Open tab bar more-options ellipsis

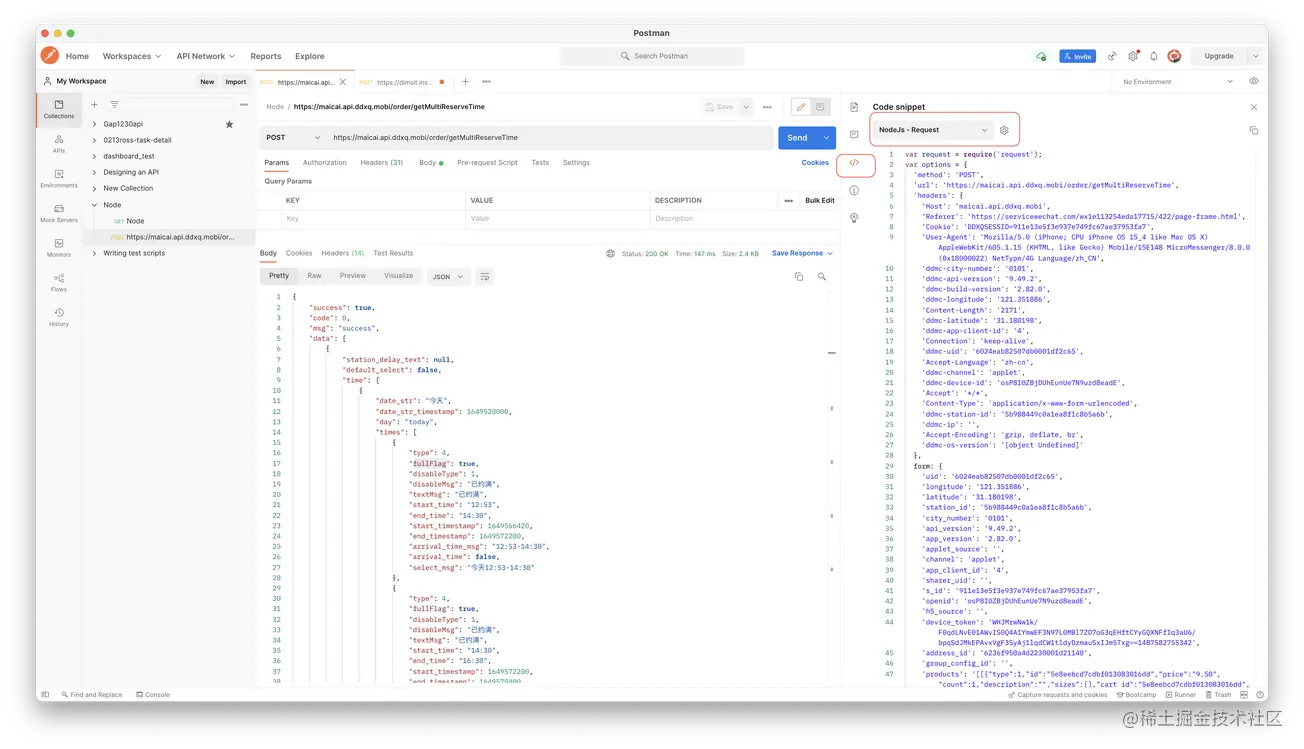pos(486,82)
